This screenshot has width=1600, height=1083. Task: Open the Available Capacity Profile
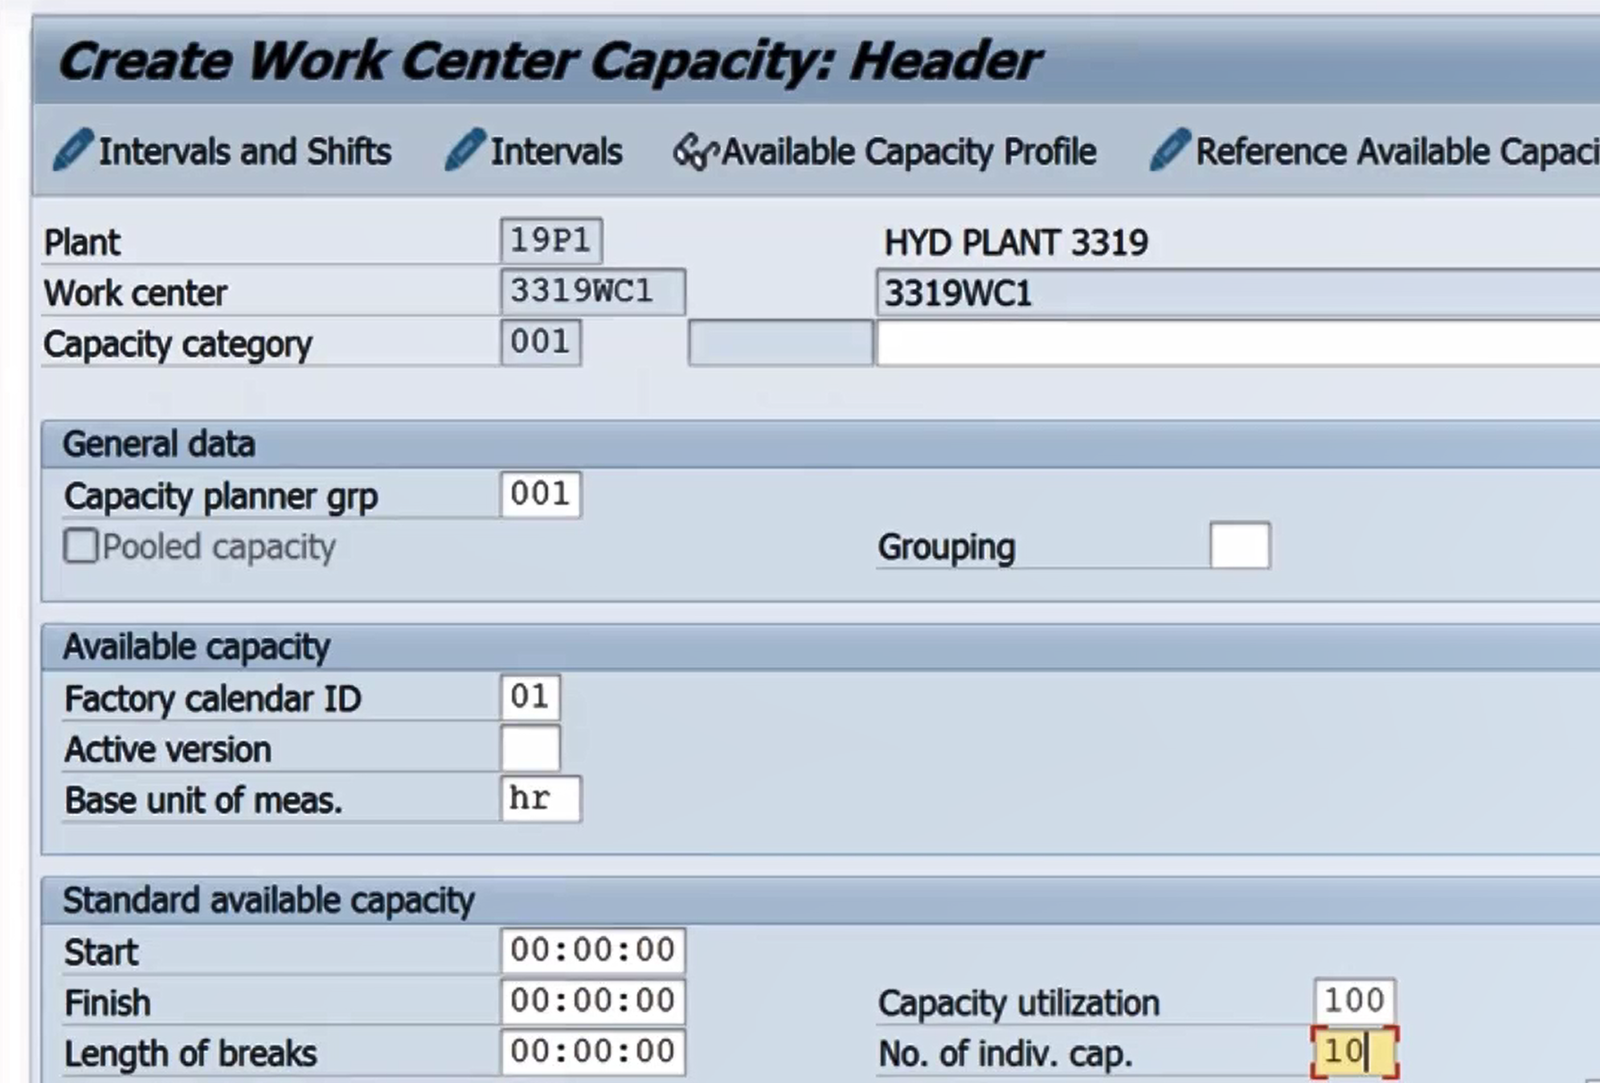pyautogui.click(x=908, y=152)
